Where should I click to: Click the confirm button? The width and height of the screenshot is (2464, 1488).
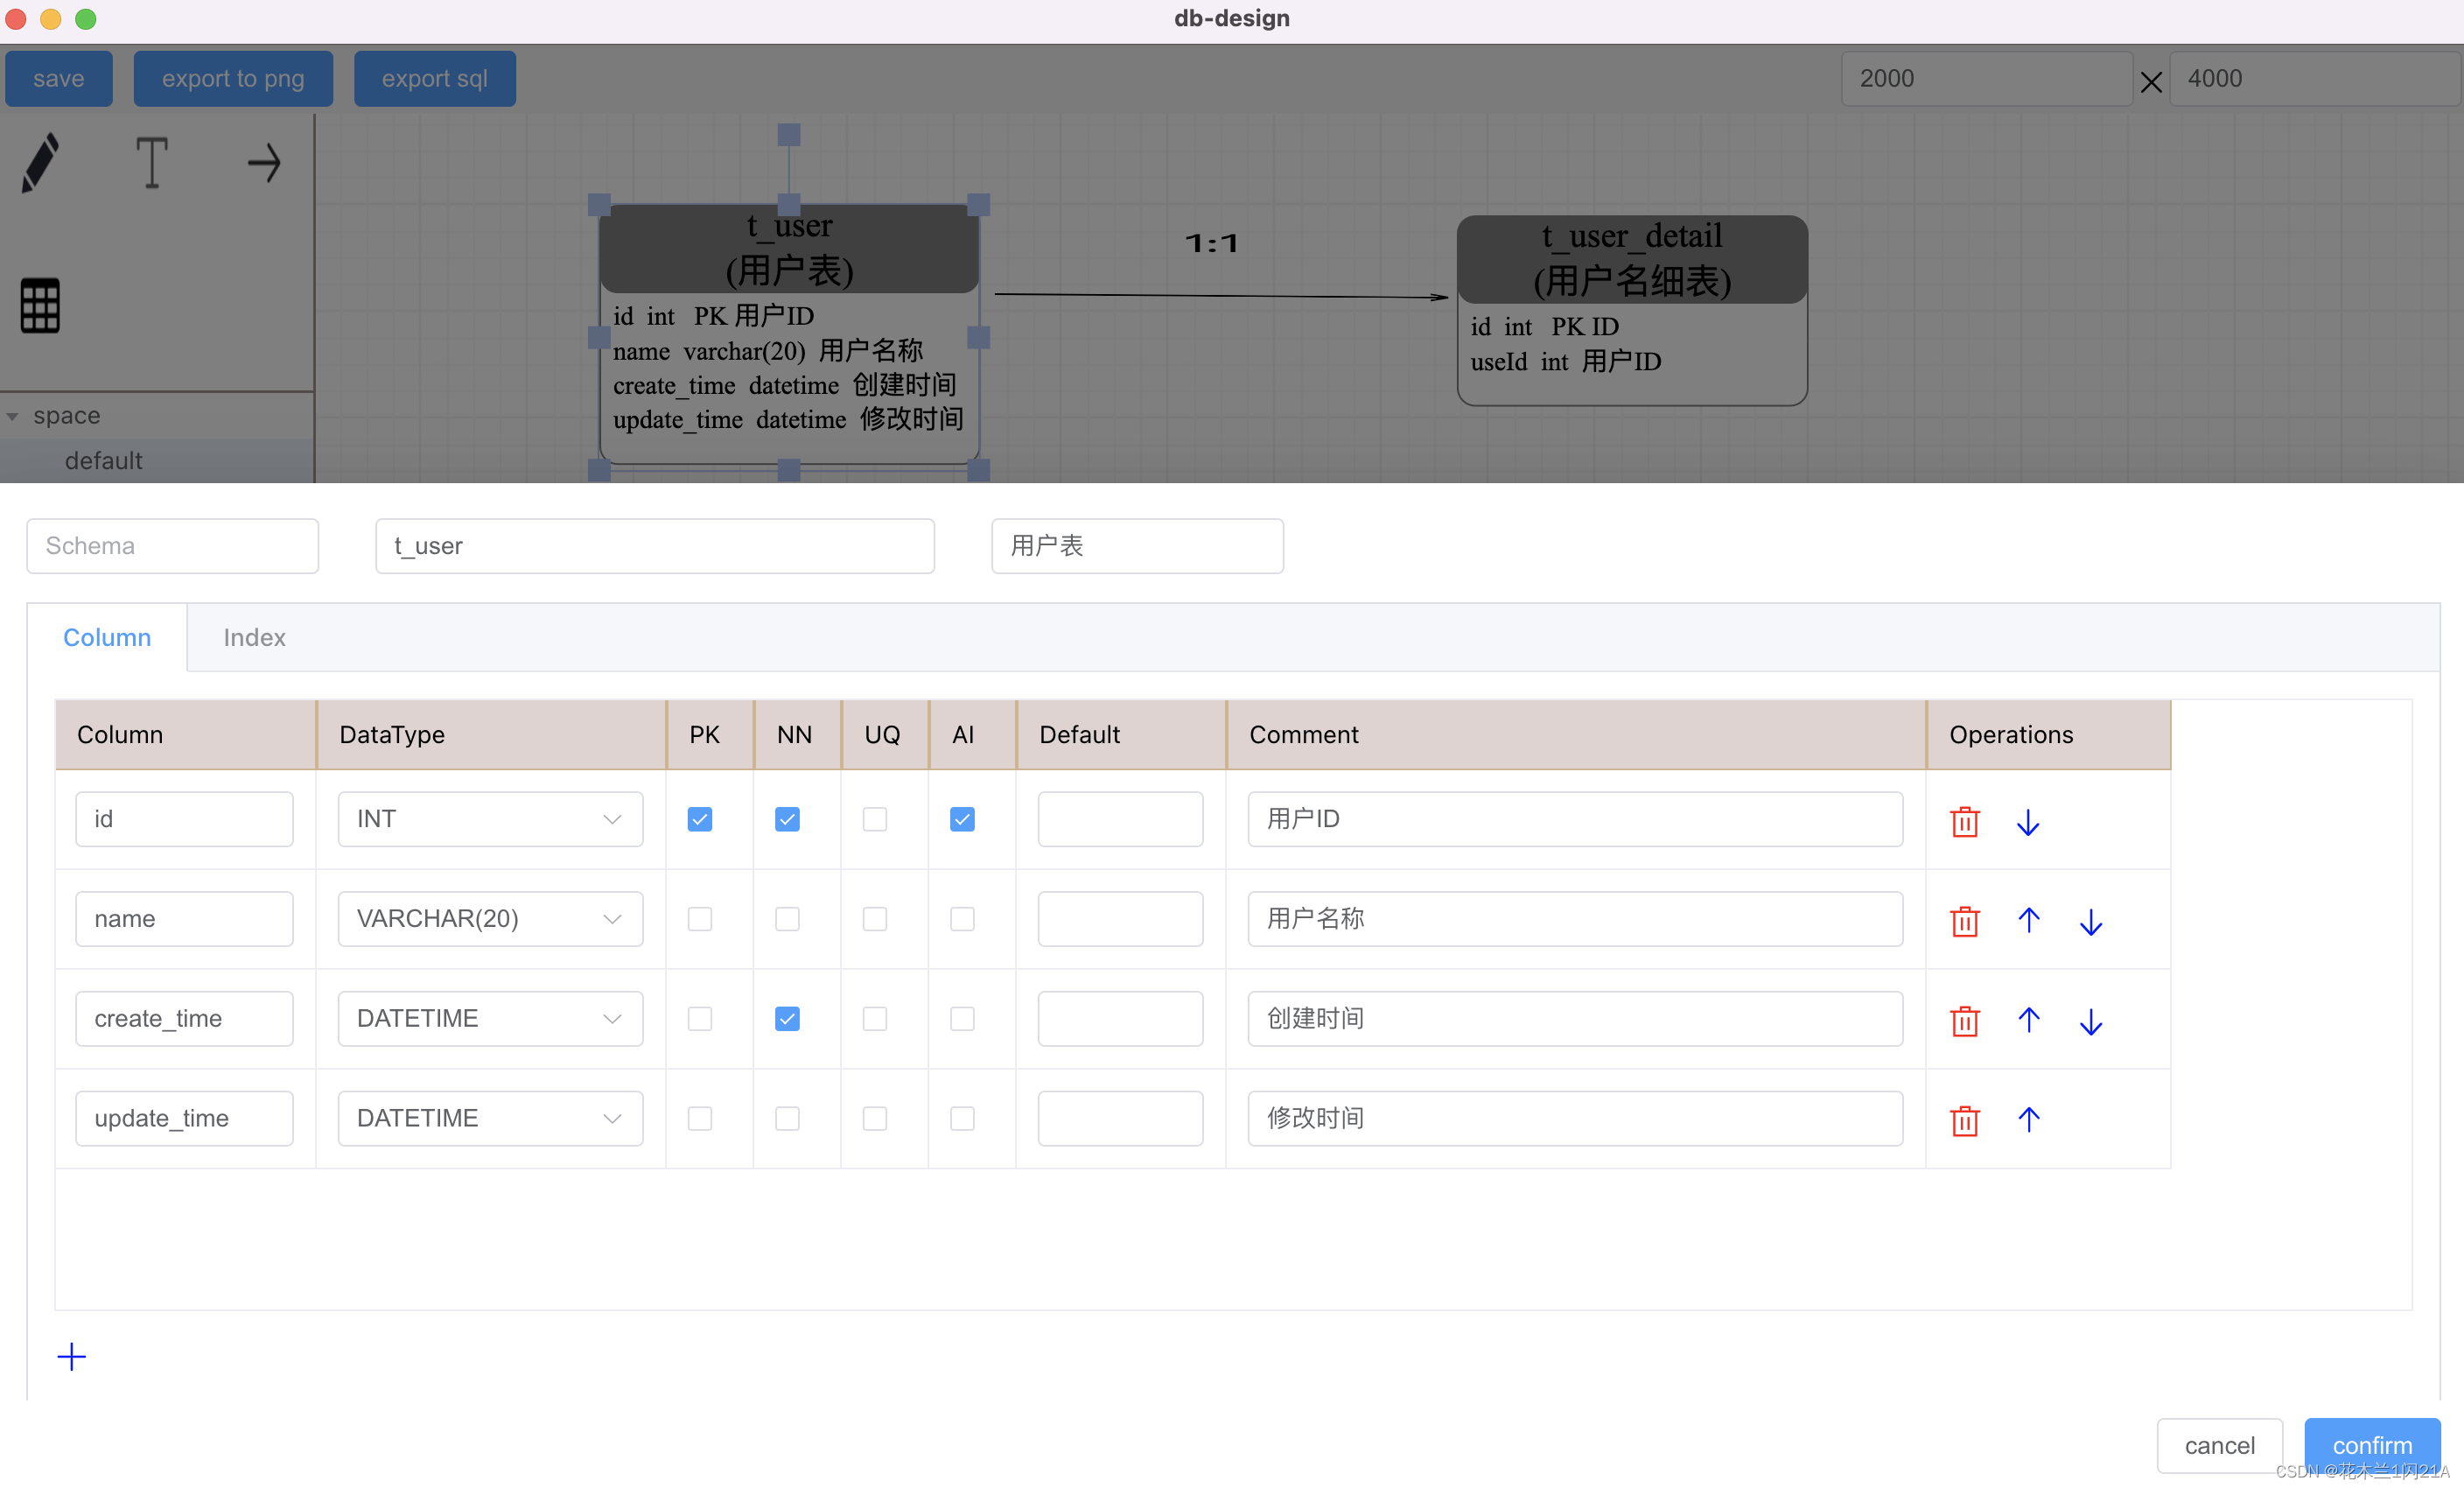click(x=2371, y=1444)
